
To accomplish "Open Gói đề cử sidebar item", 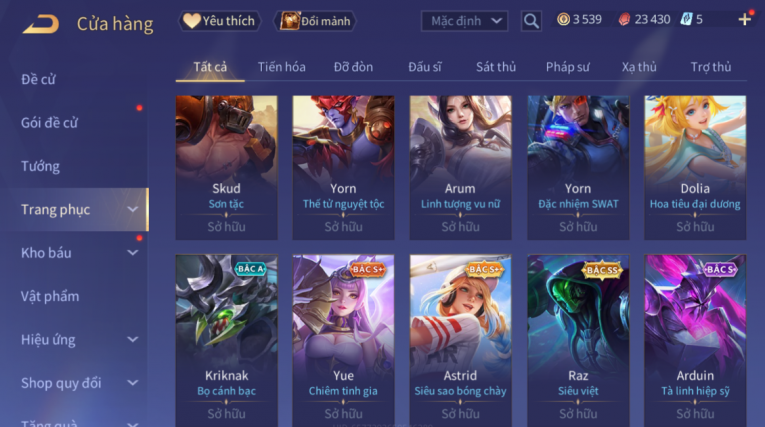I will pos(49,122).
